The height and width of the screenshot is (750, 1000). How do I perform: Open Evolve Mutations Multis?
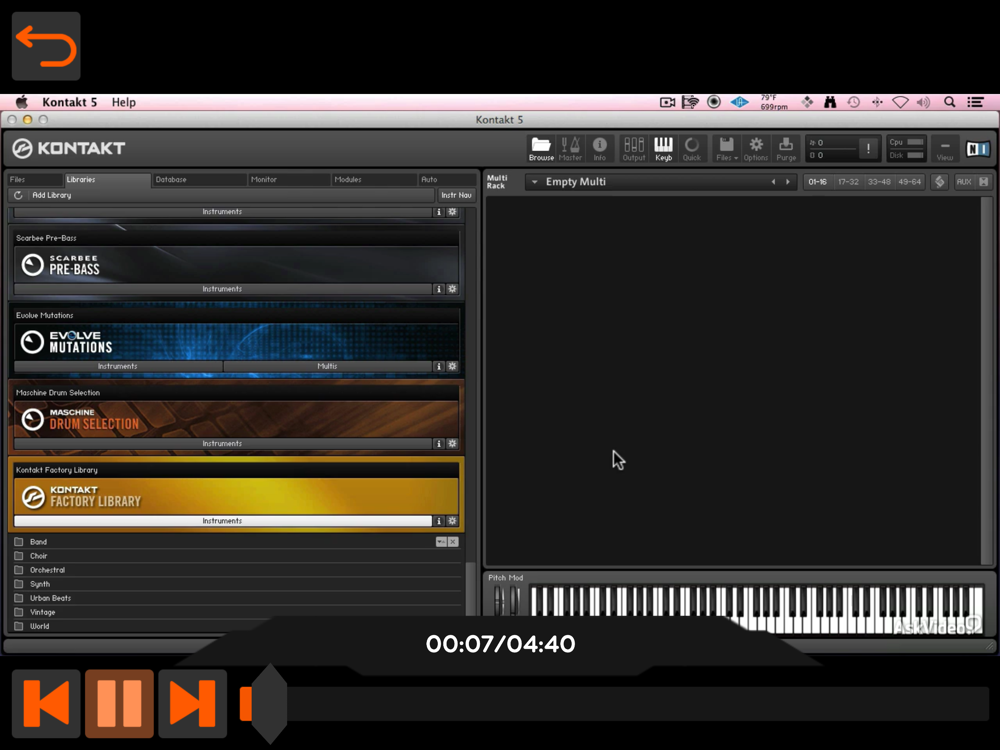(x=328, y=366)
